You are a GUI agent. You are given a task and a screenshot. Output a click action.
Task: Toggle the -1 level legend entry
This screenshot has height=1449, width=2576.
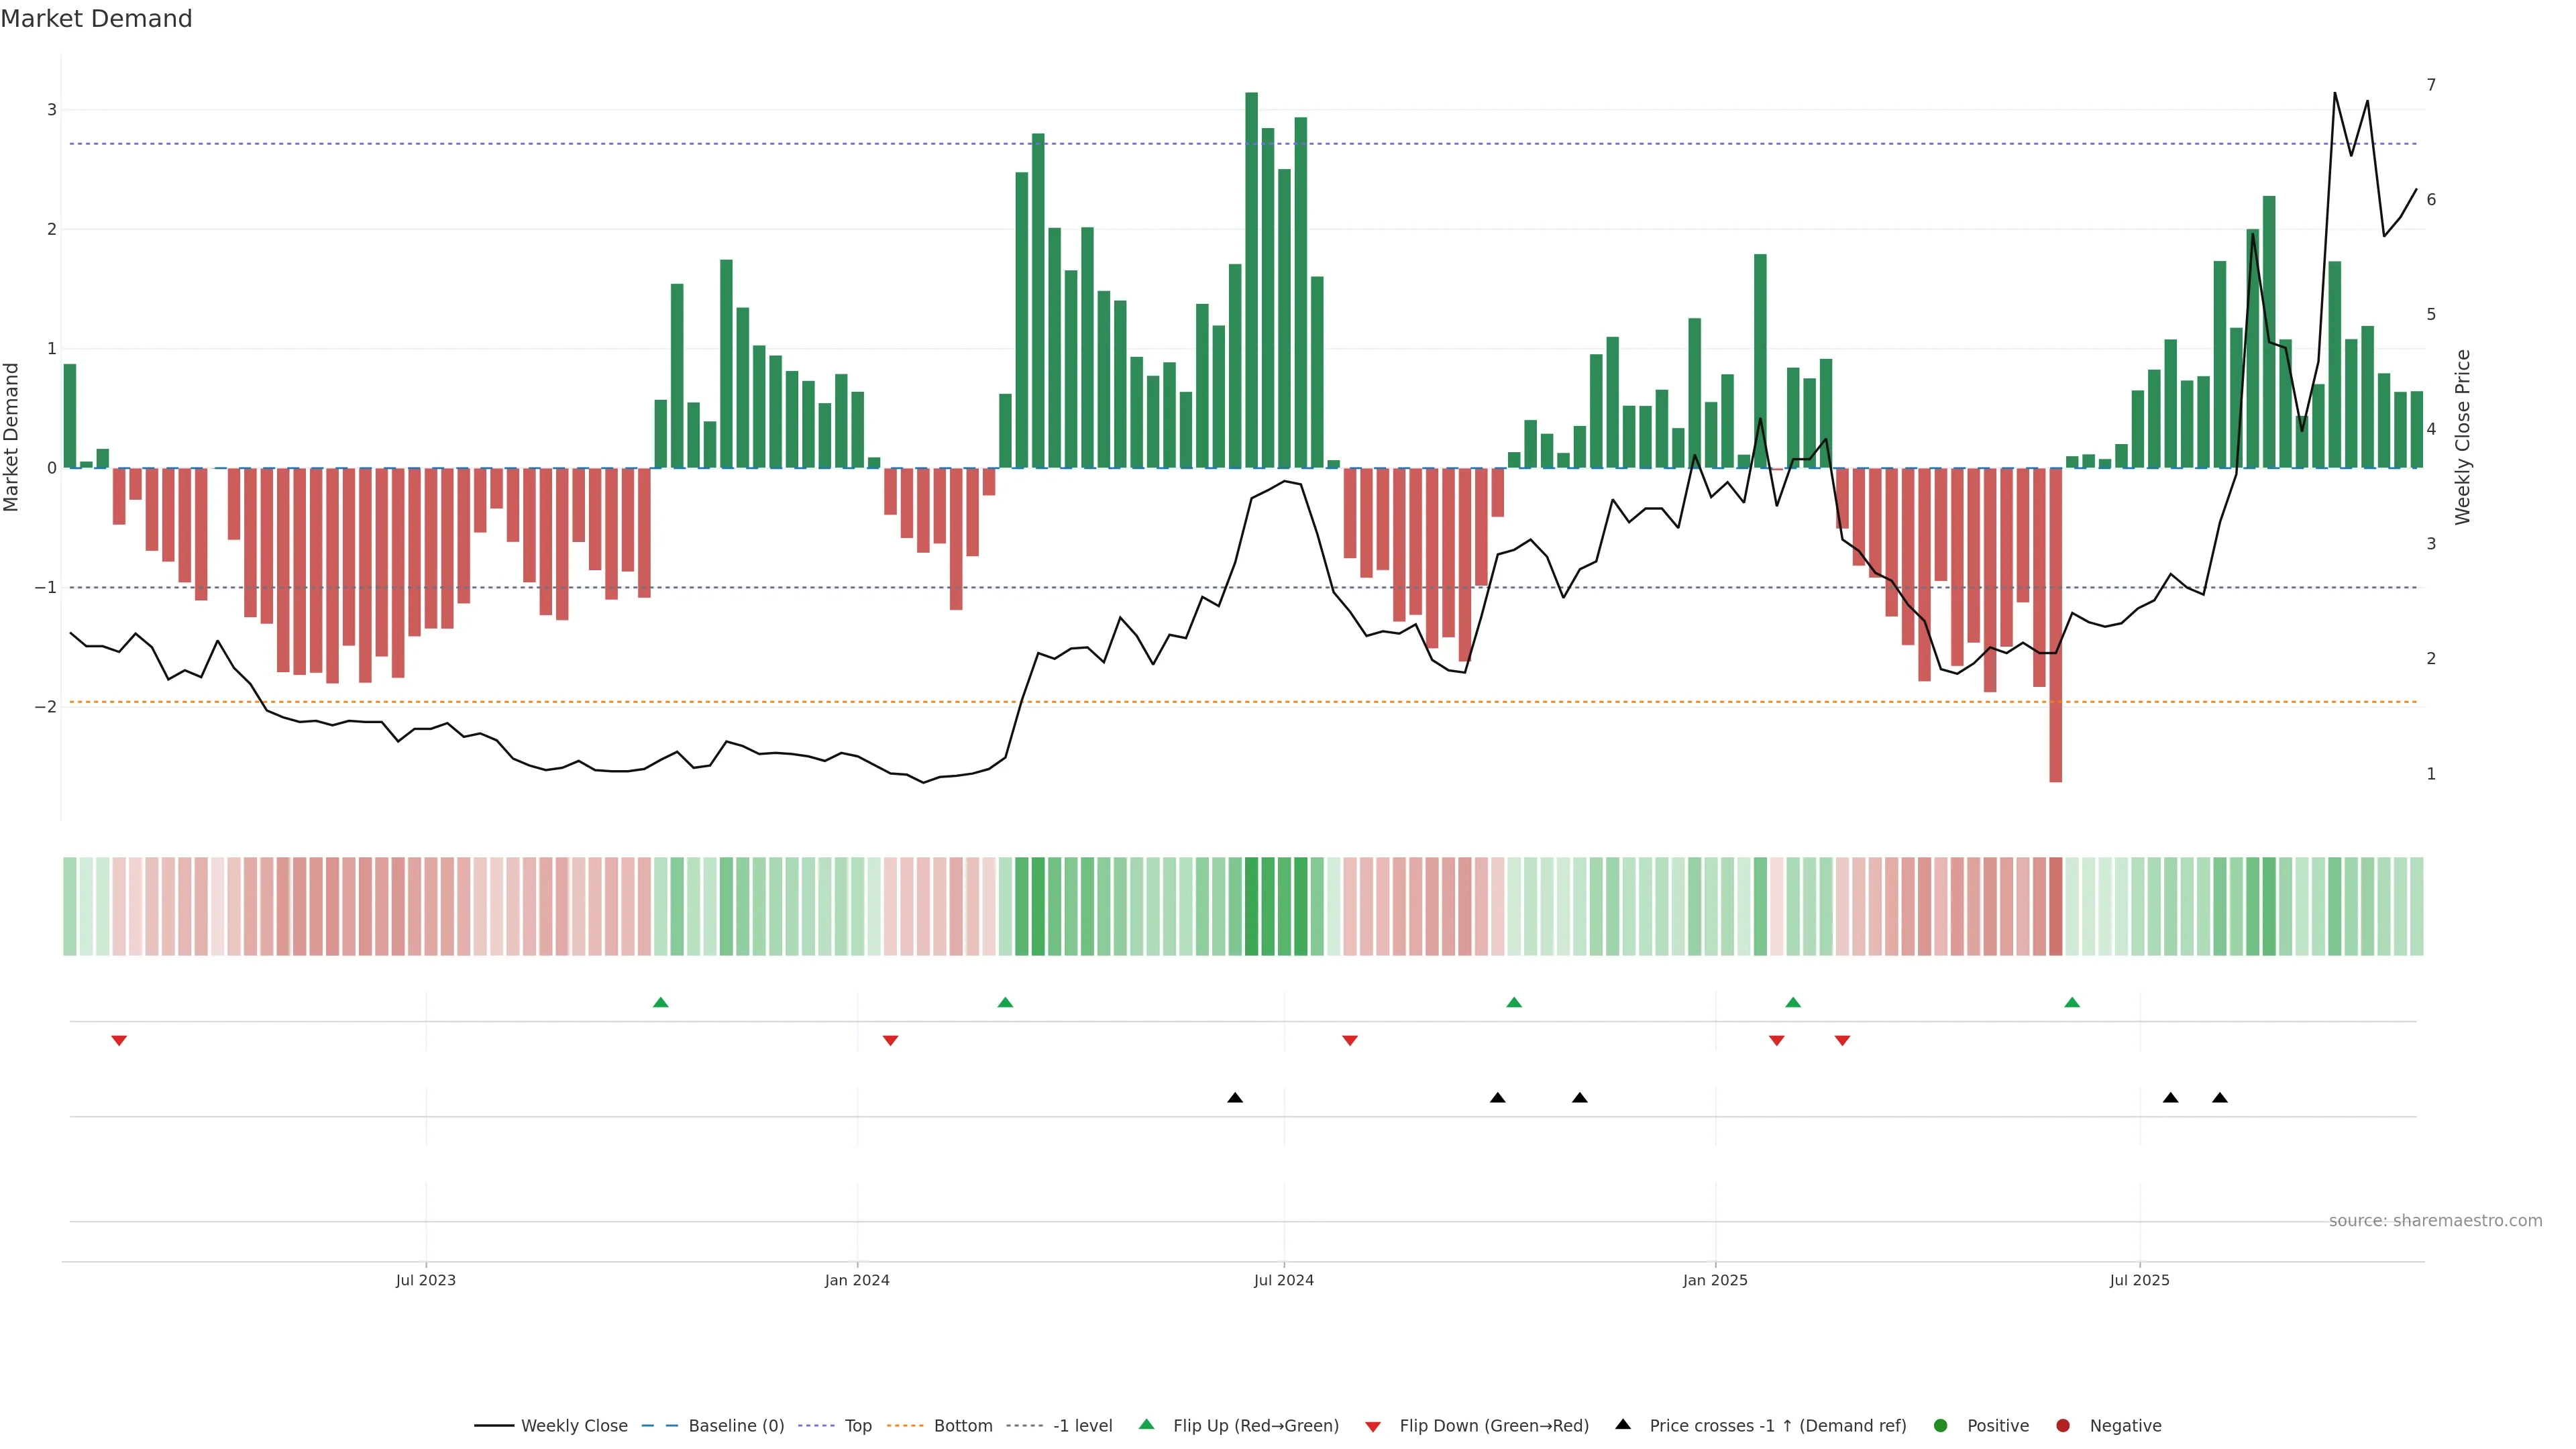[x=1082, y=1425]
